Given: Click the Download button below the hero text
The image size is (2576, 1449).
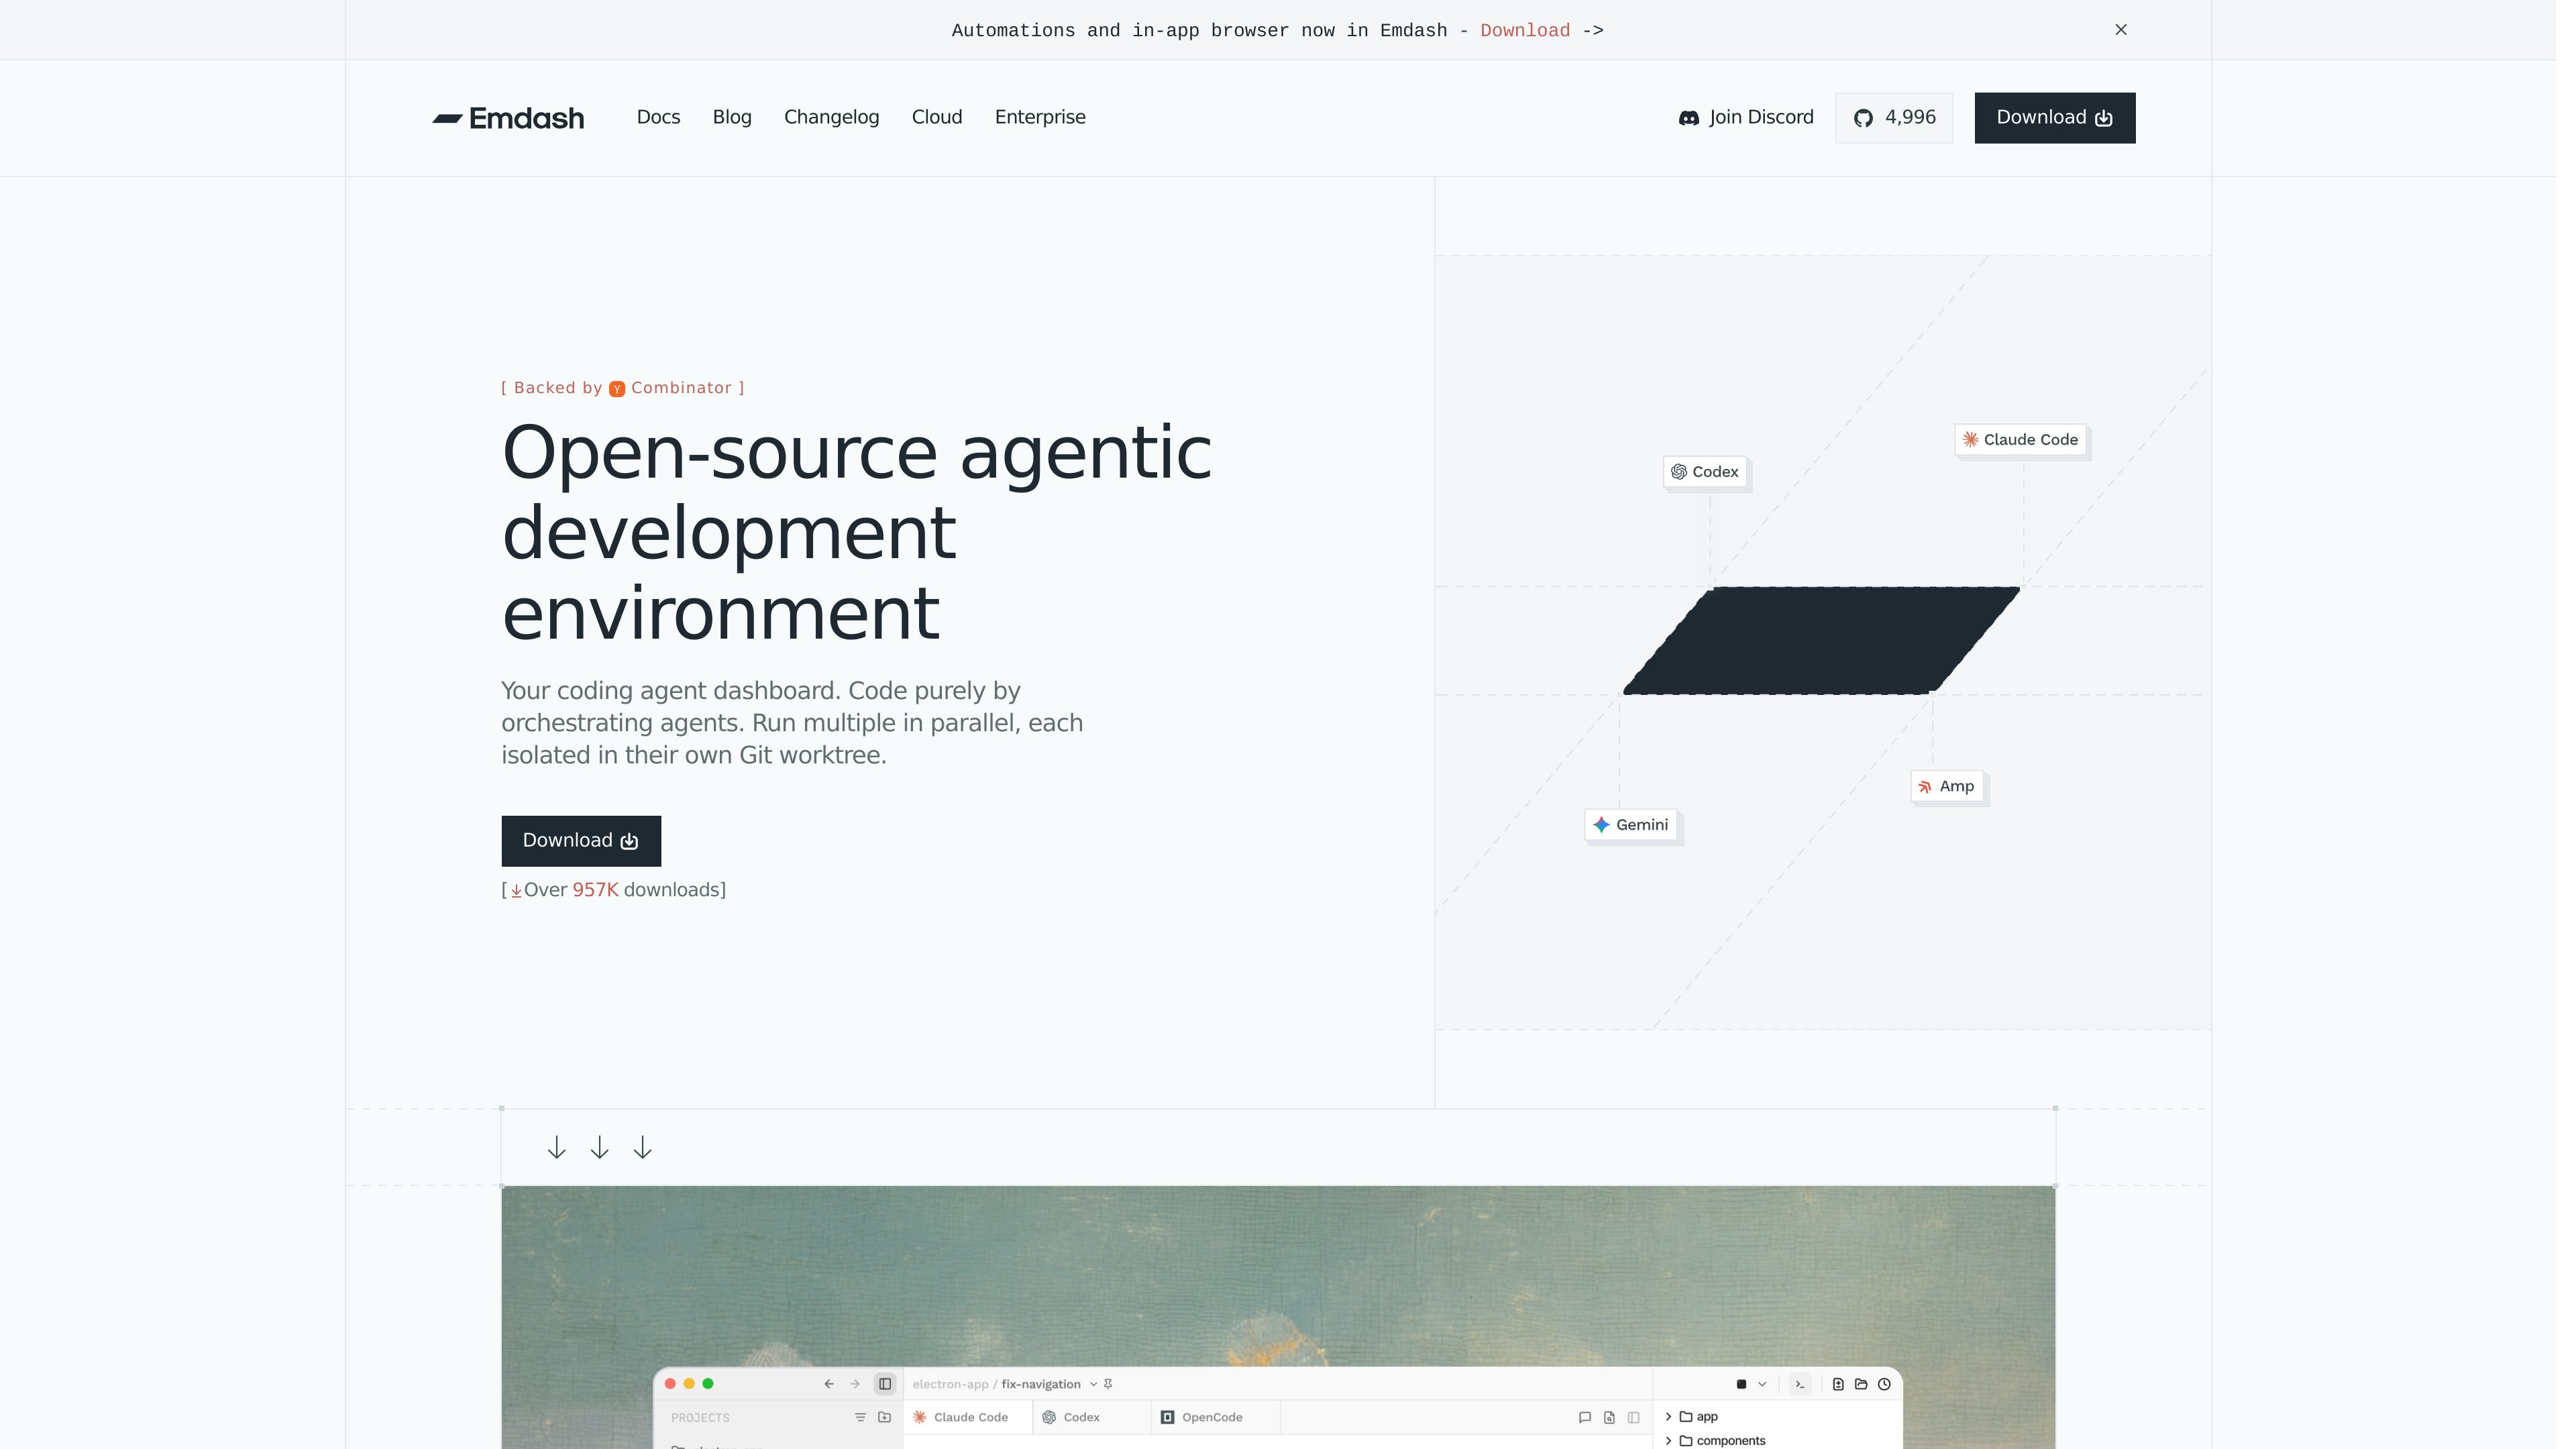Looking at the screenshot, I should pos(581,841).
